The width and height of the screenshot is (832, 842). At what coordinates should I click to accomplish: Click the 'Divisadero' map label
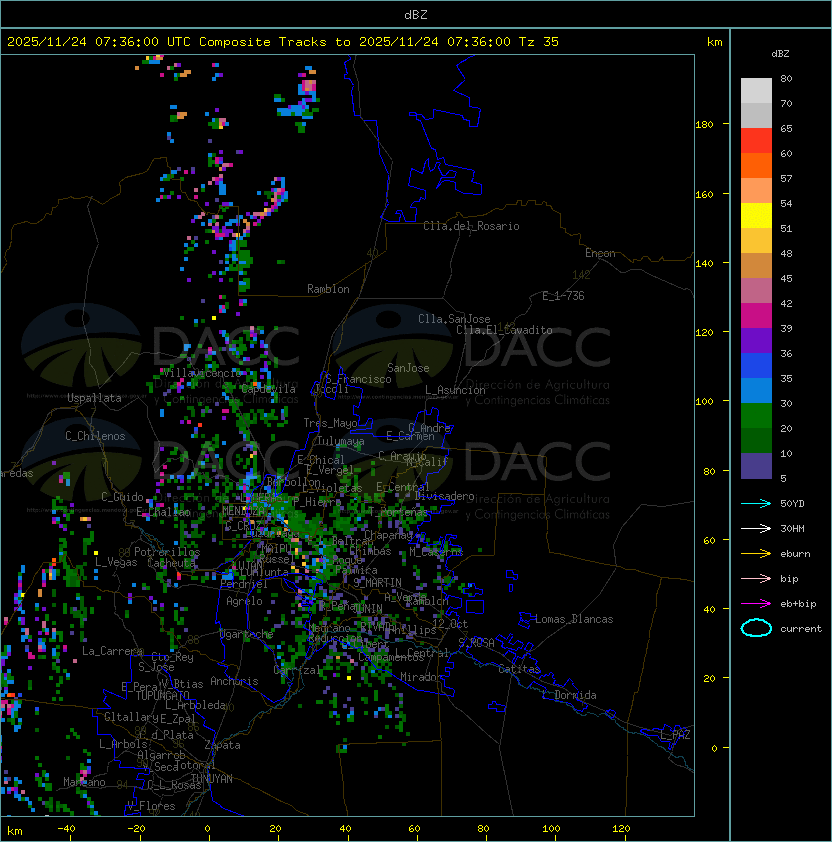point(444,496)
